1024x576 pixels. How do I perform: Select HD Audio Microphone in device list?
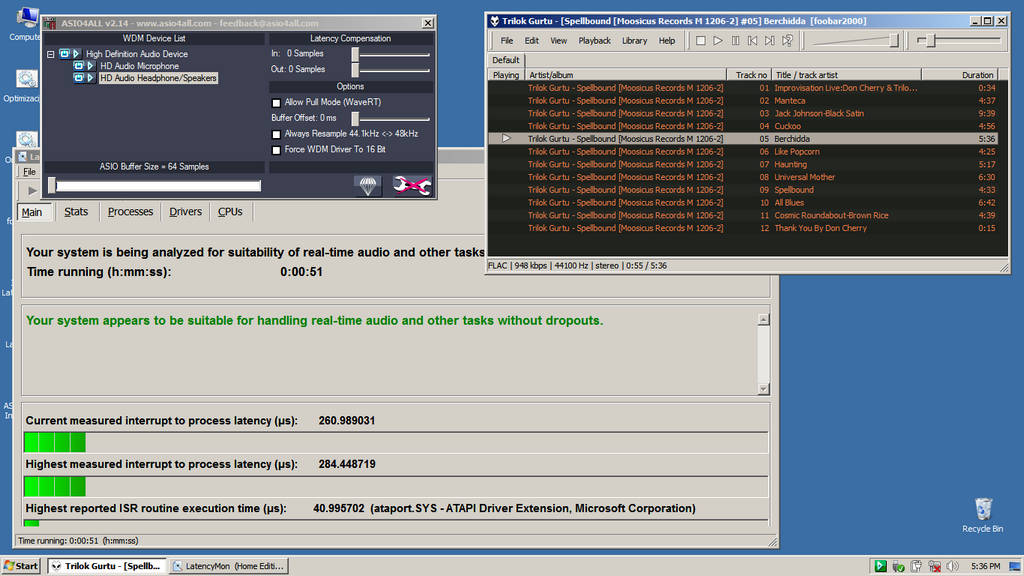139,66
